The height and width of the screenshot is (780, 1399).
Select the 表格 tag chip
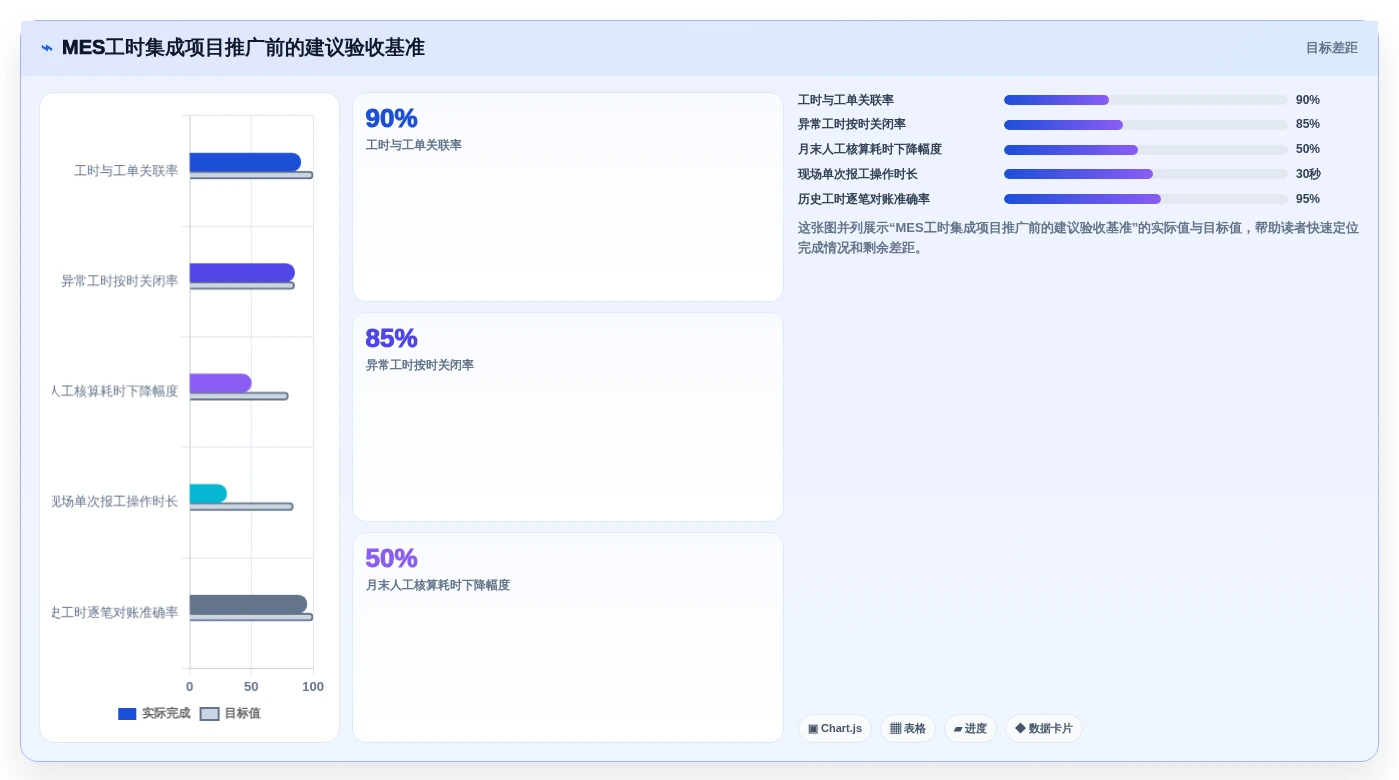(x=907, y=728)
